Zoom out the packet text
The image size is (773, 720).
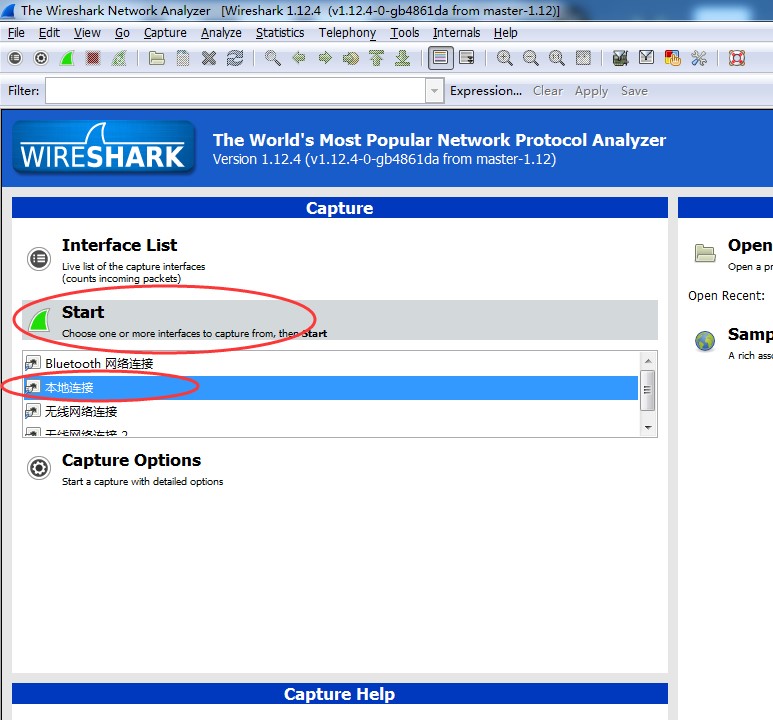pyautogui.click(x=530, y=58)
